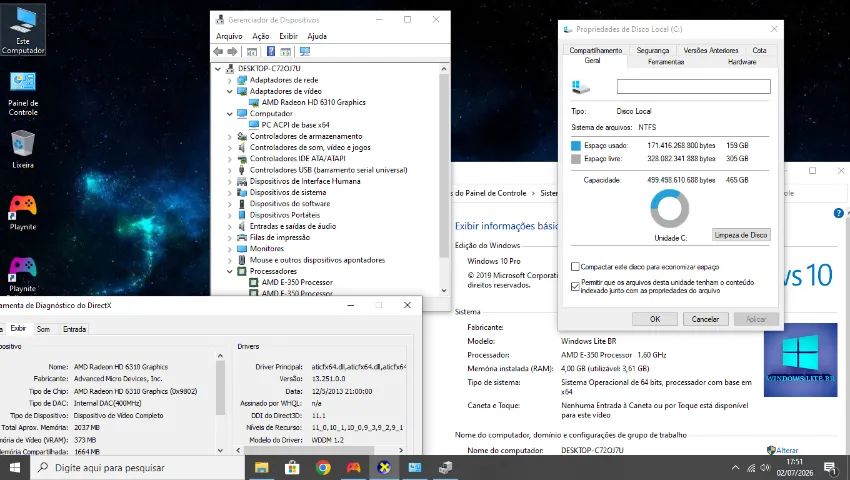Open the Lixeira recycle bin icon
Screen dimensions: 850x480
(x=23, y=149)
